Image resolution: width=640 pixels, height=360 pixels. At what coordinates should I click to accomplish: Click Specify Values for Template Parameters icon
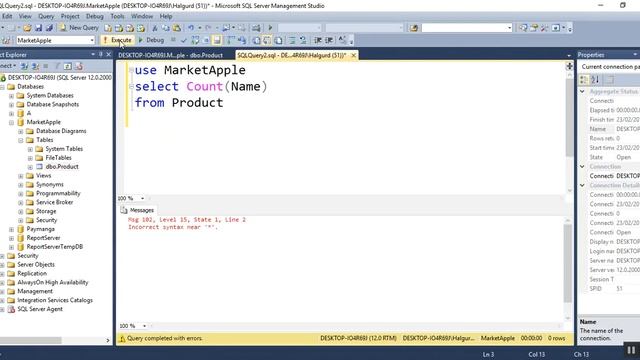(342, 40)
